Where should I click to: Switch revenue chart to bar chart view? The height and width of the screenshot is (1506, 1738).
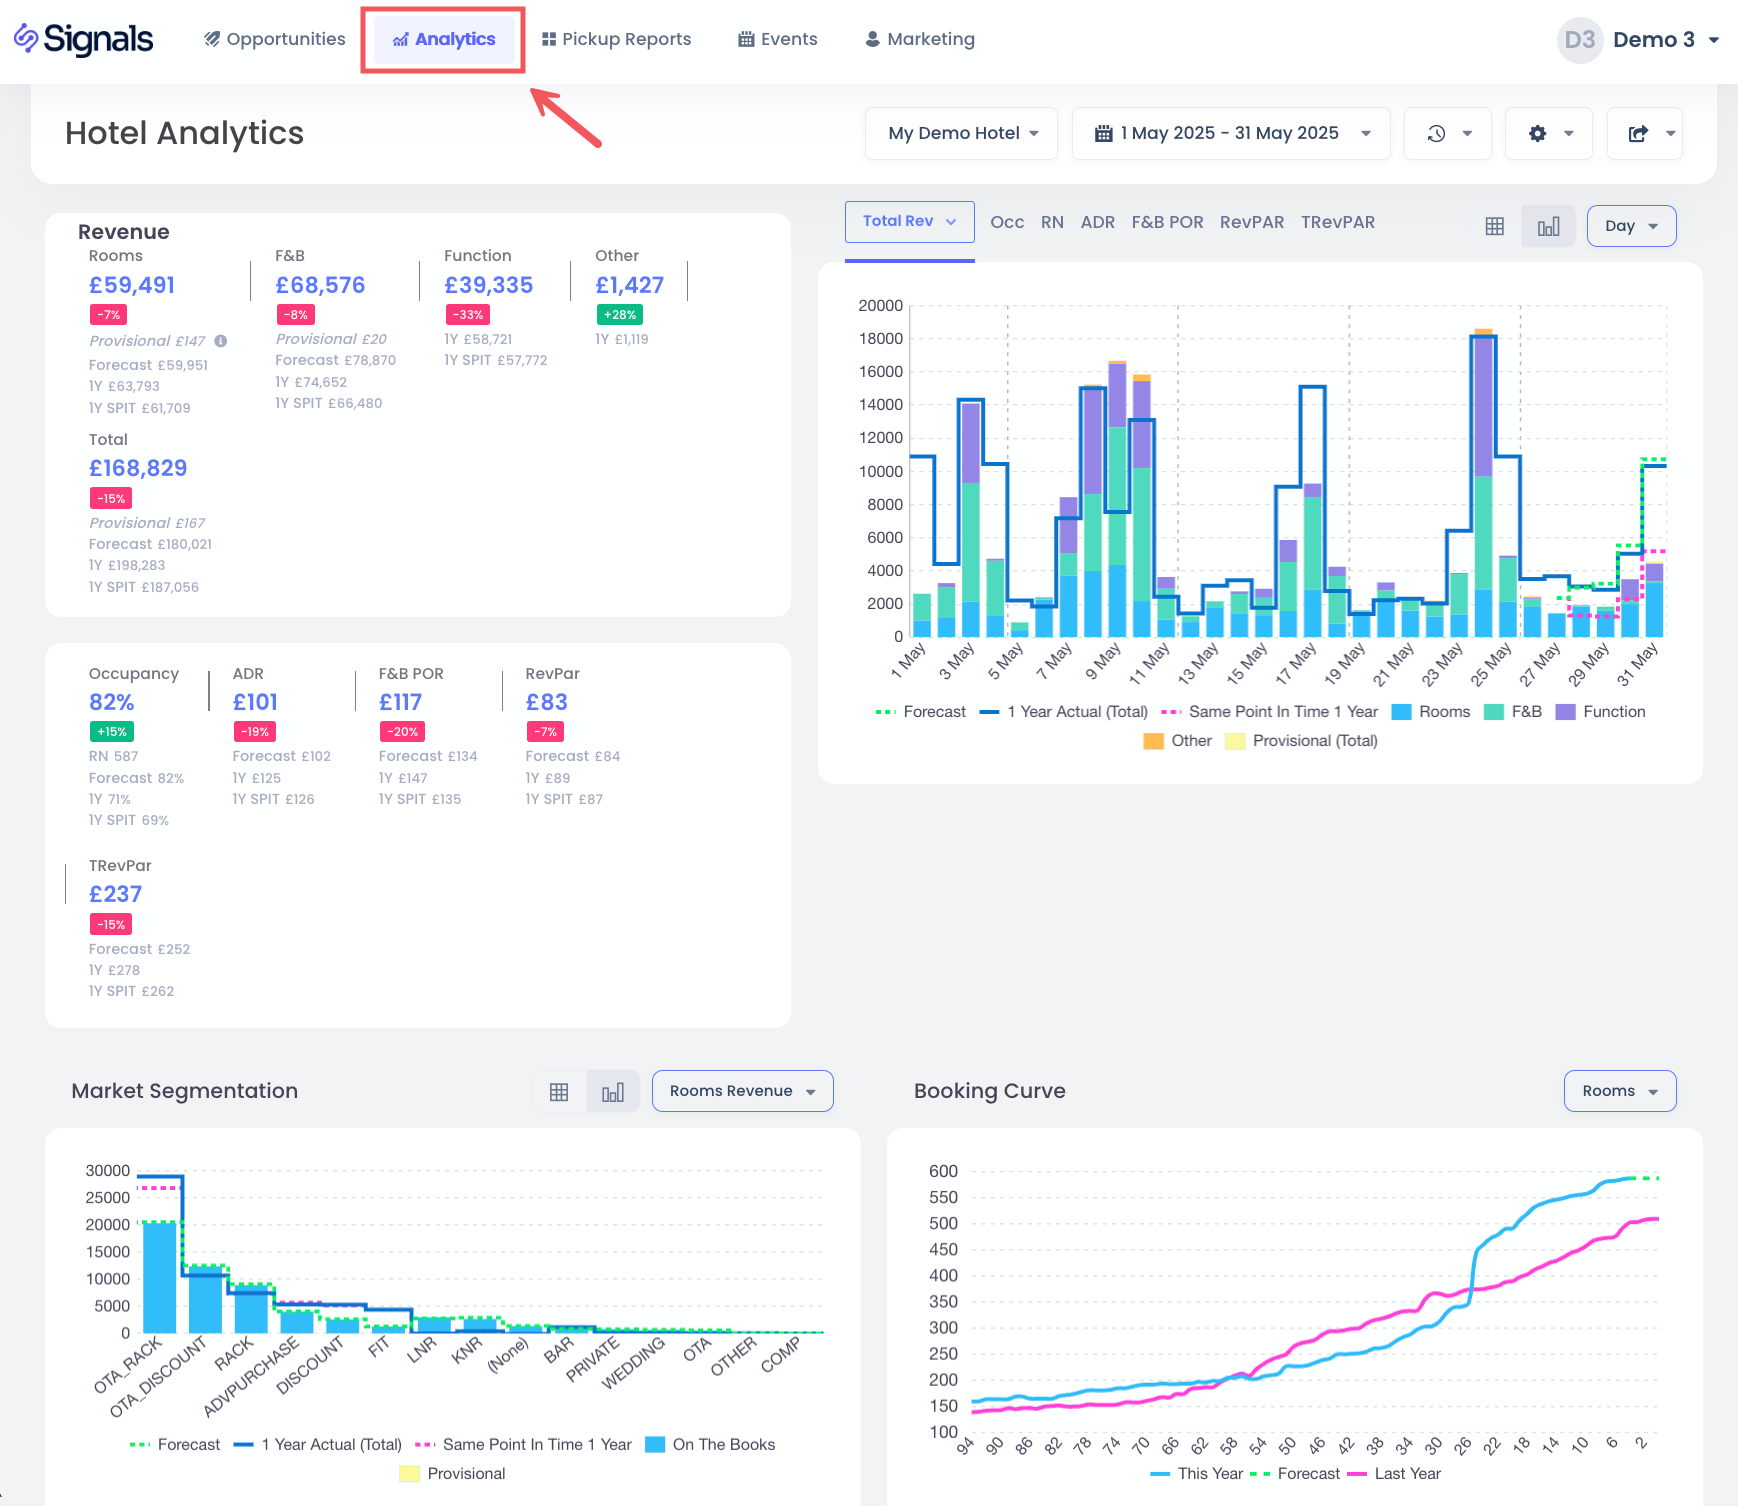coord(1548,226)
